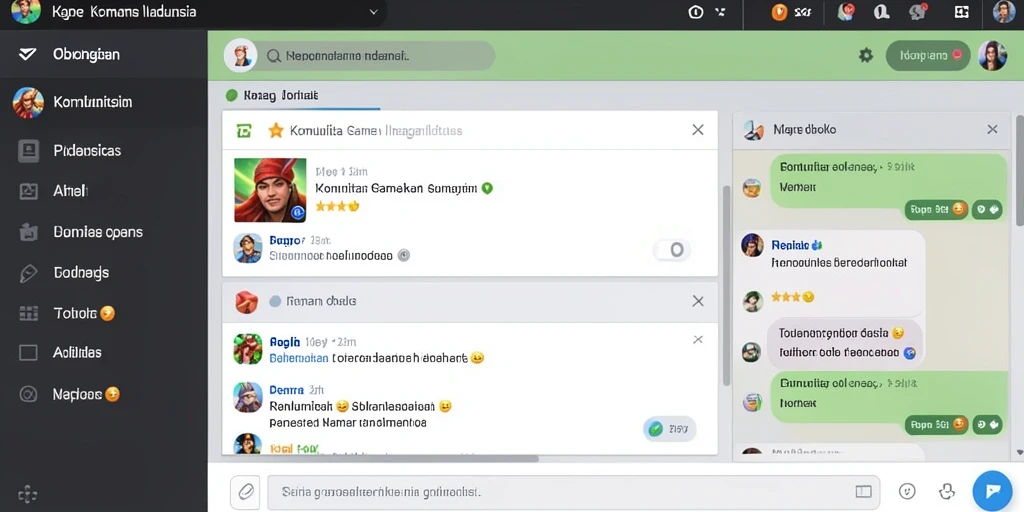Click the move icon at sidebar bottom
The width and height of the screenshot is (1024, 512).
[27, 494]
